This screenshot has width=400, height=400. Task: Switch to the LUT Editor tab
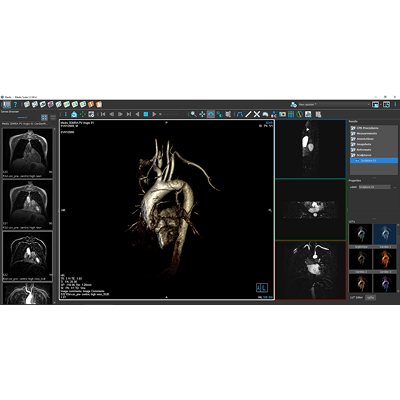[x=356, y=297]
